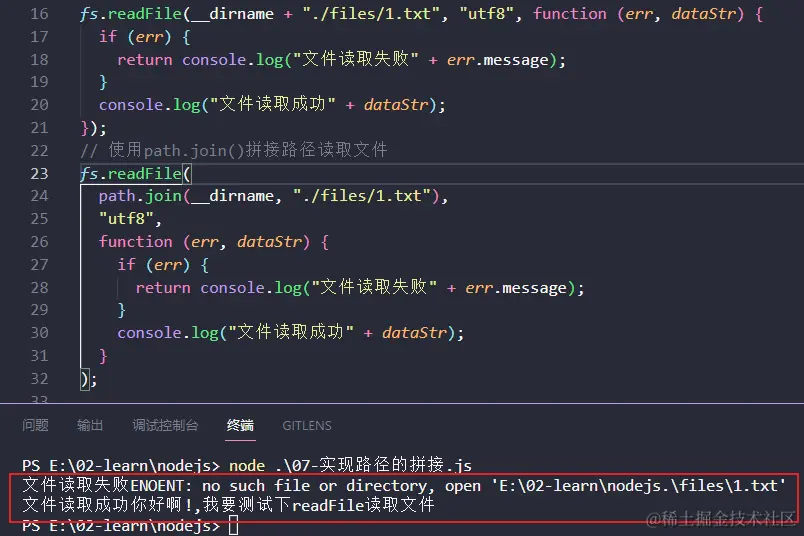This screenshot has height=536, width=804.
Task: Click terminal command node .\07-实现路径的拼接.js
Action: pyautogui.click(x=350, y=465)
